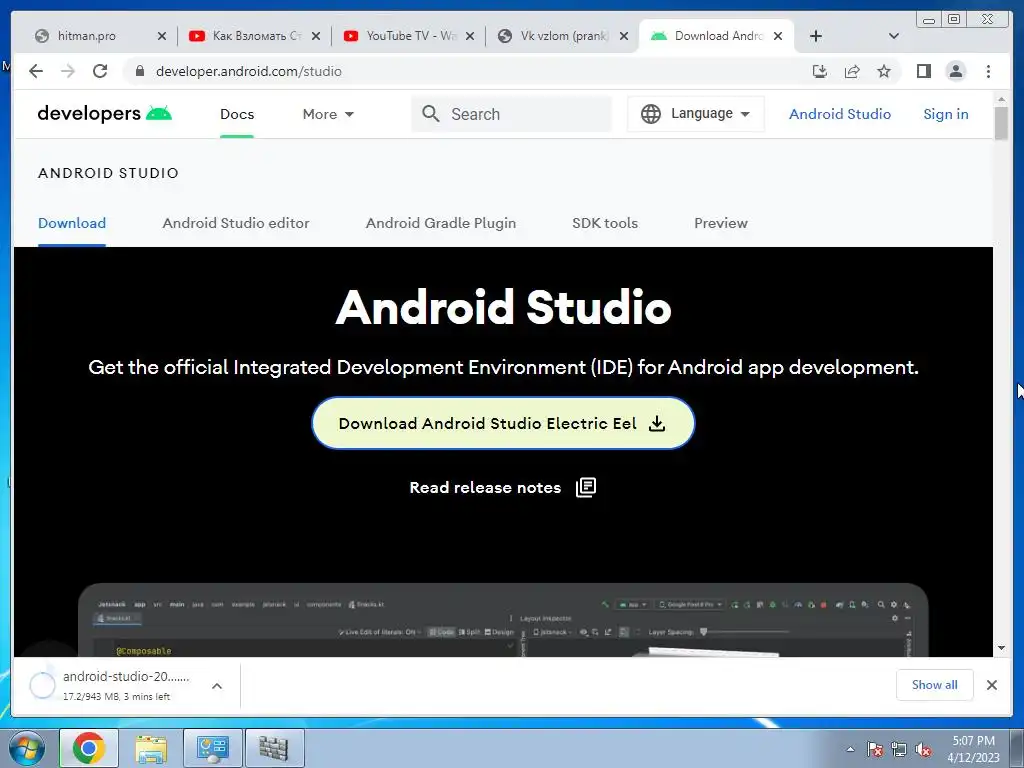Close the hitman.pro tab

(162, 36)
